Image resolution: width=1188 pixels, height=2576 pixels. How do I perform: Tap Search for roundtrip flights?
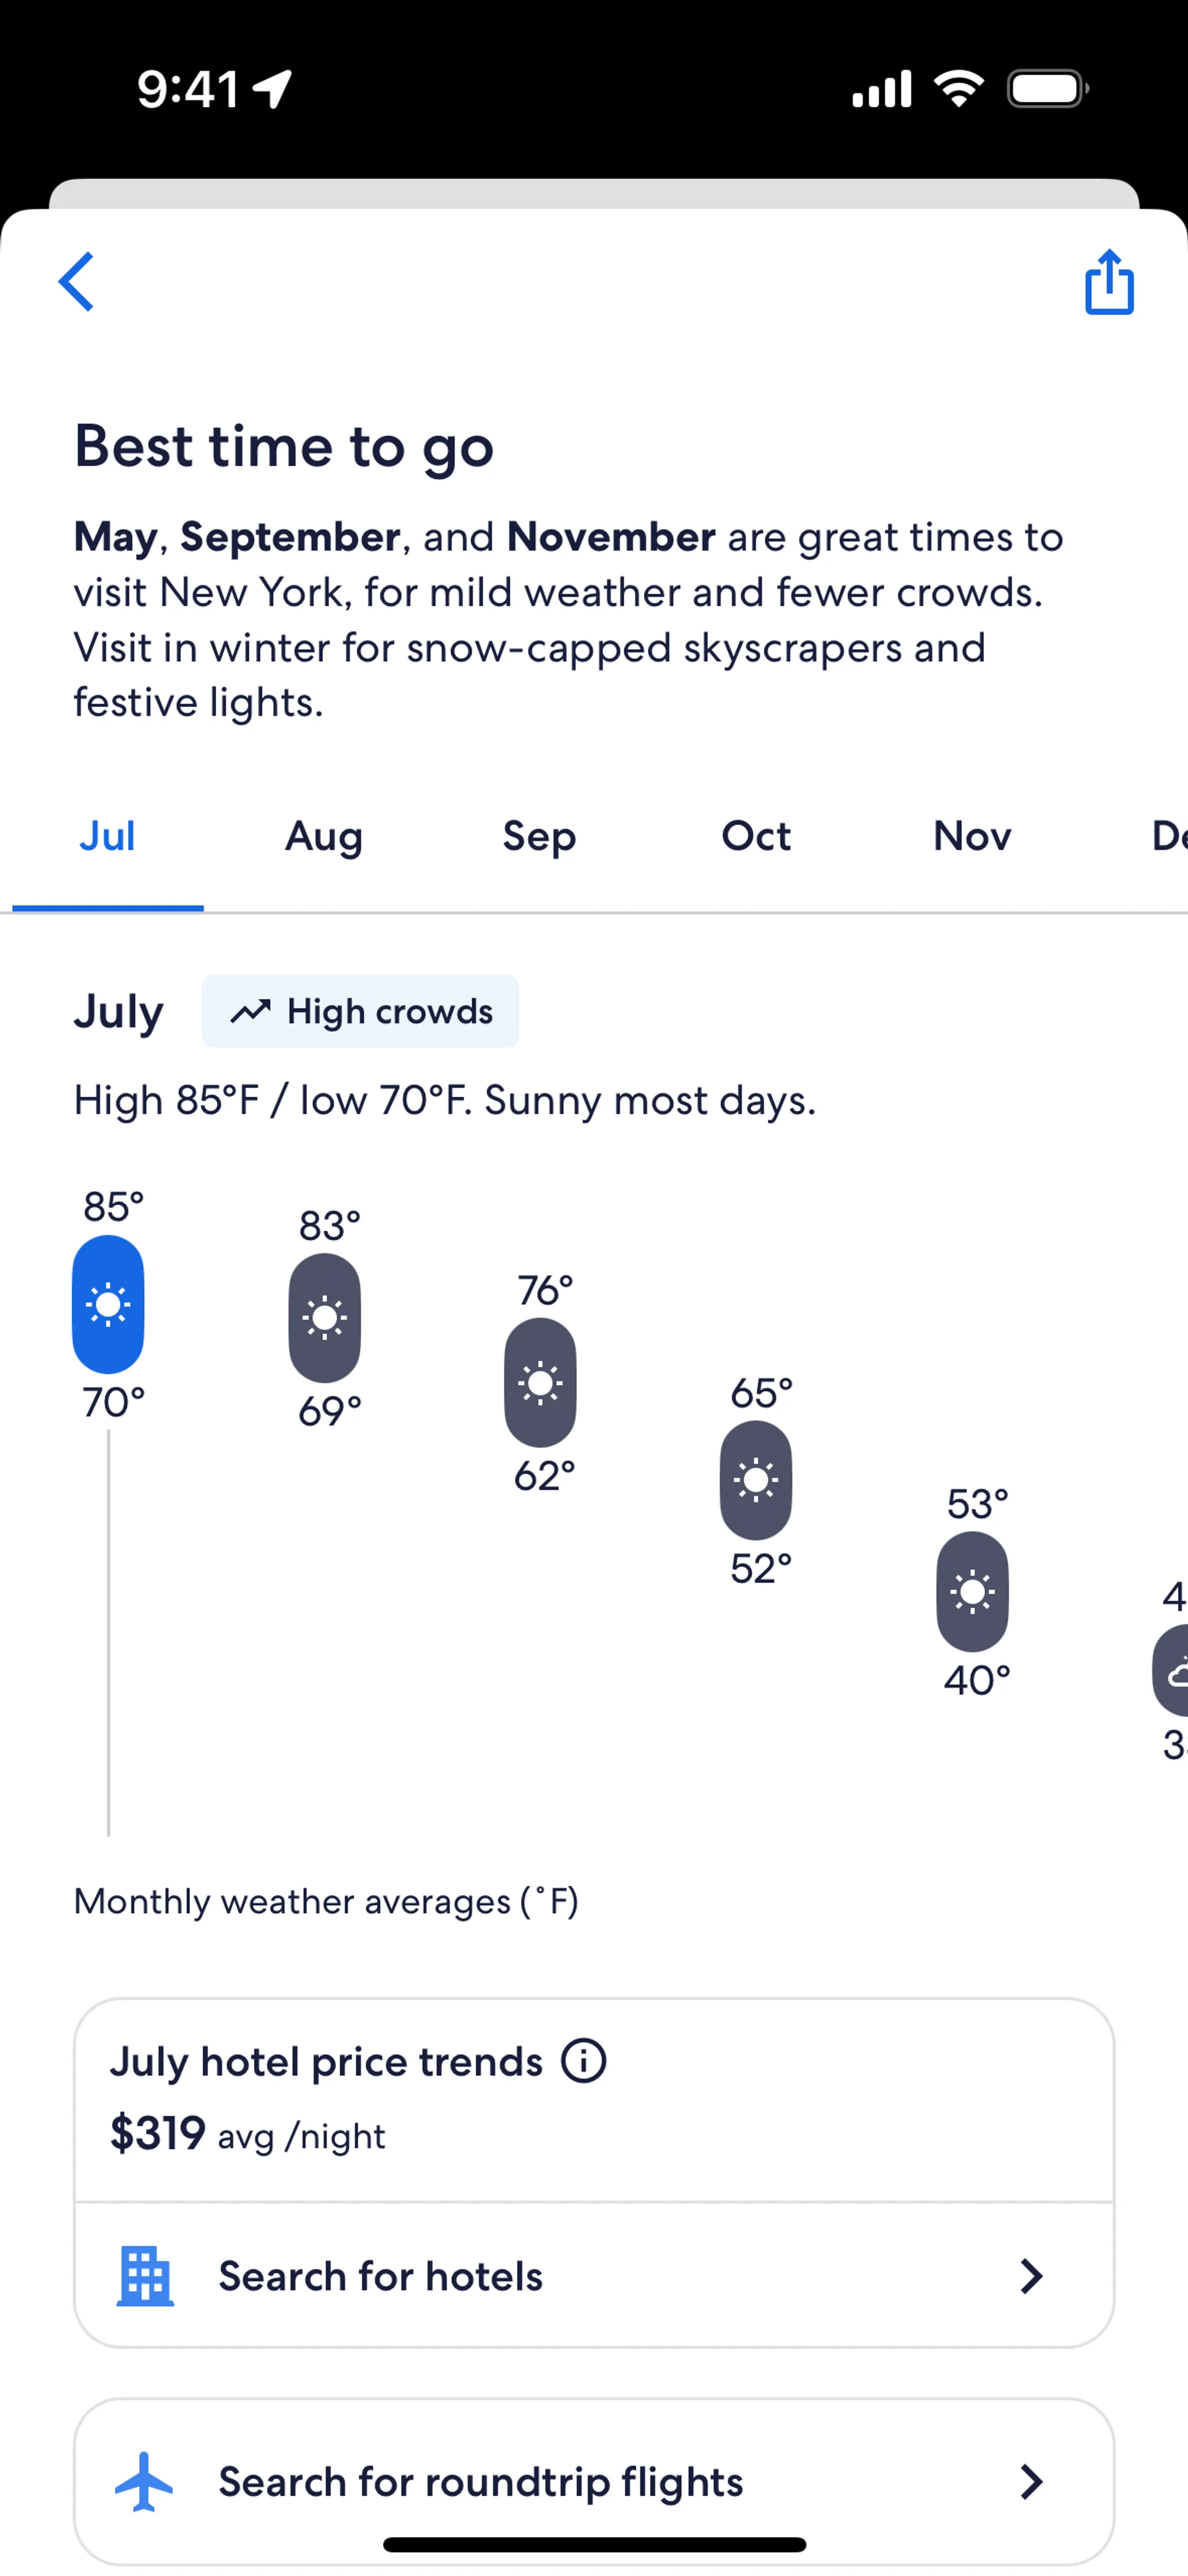tap(594, 2481)
